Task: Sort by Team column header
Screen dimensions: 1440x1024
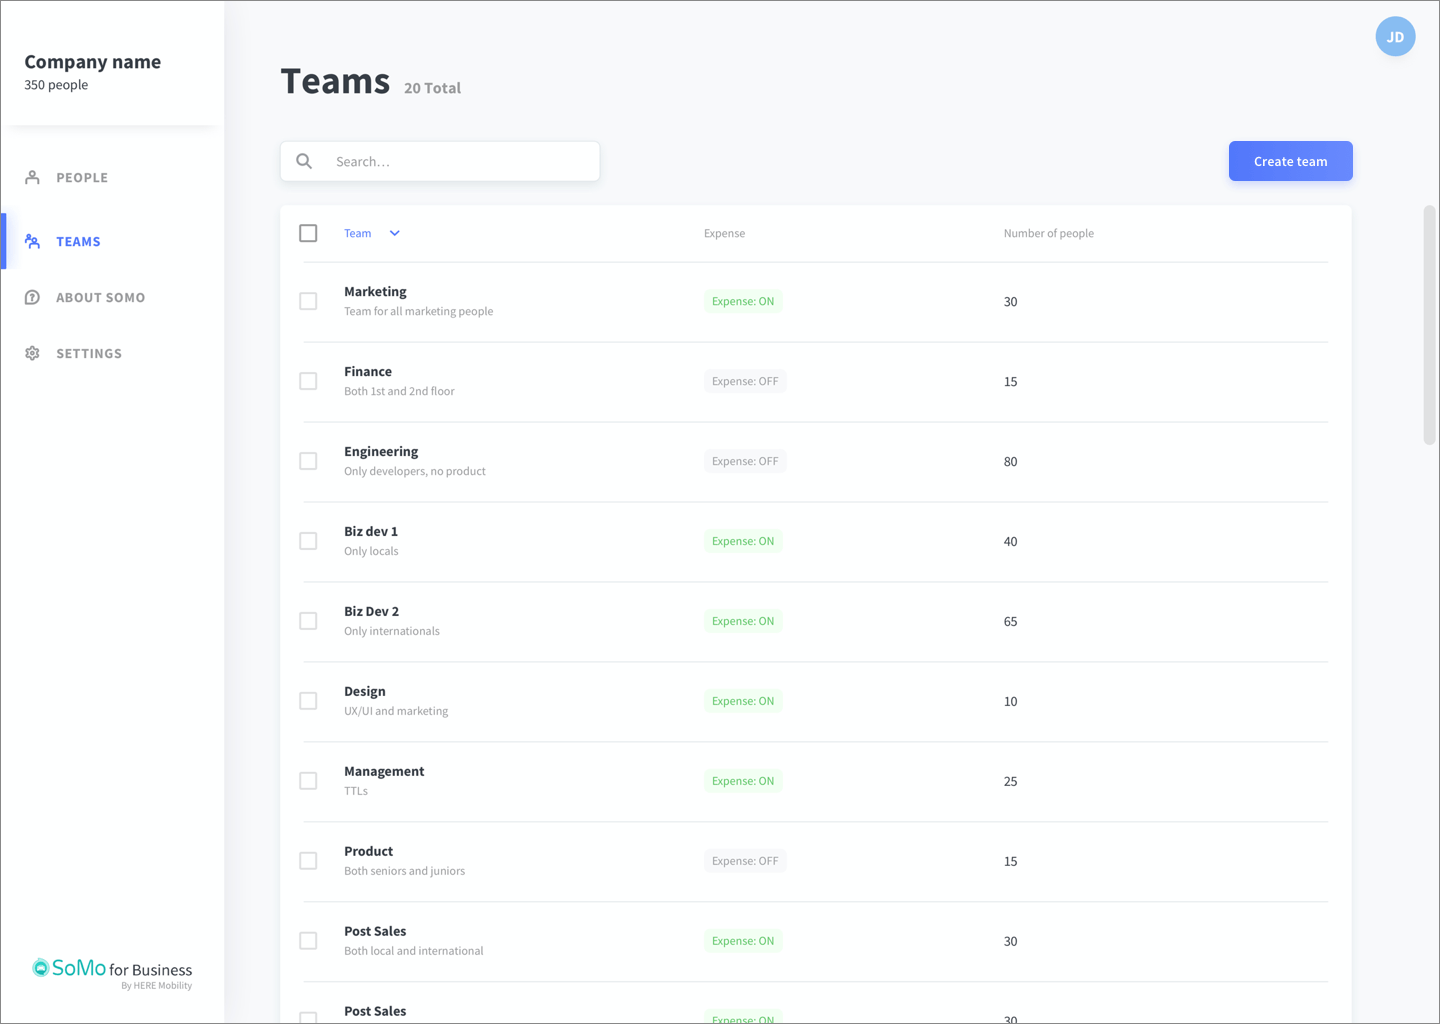Action: (x=357, y=233)
